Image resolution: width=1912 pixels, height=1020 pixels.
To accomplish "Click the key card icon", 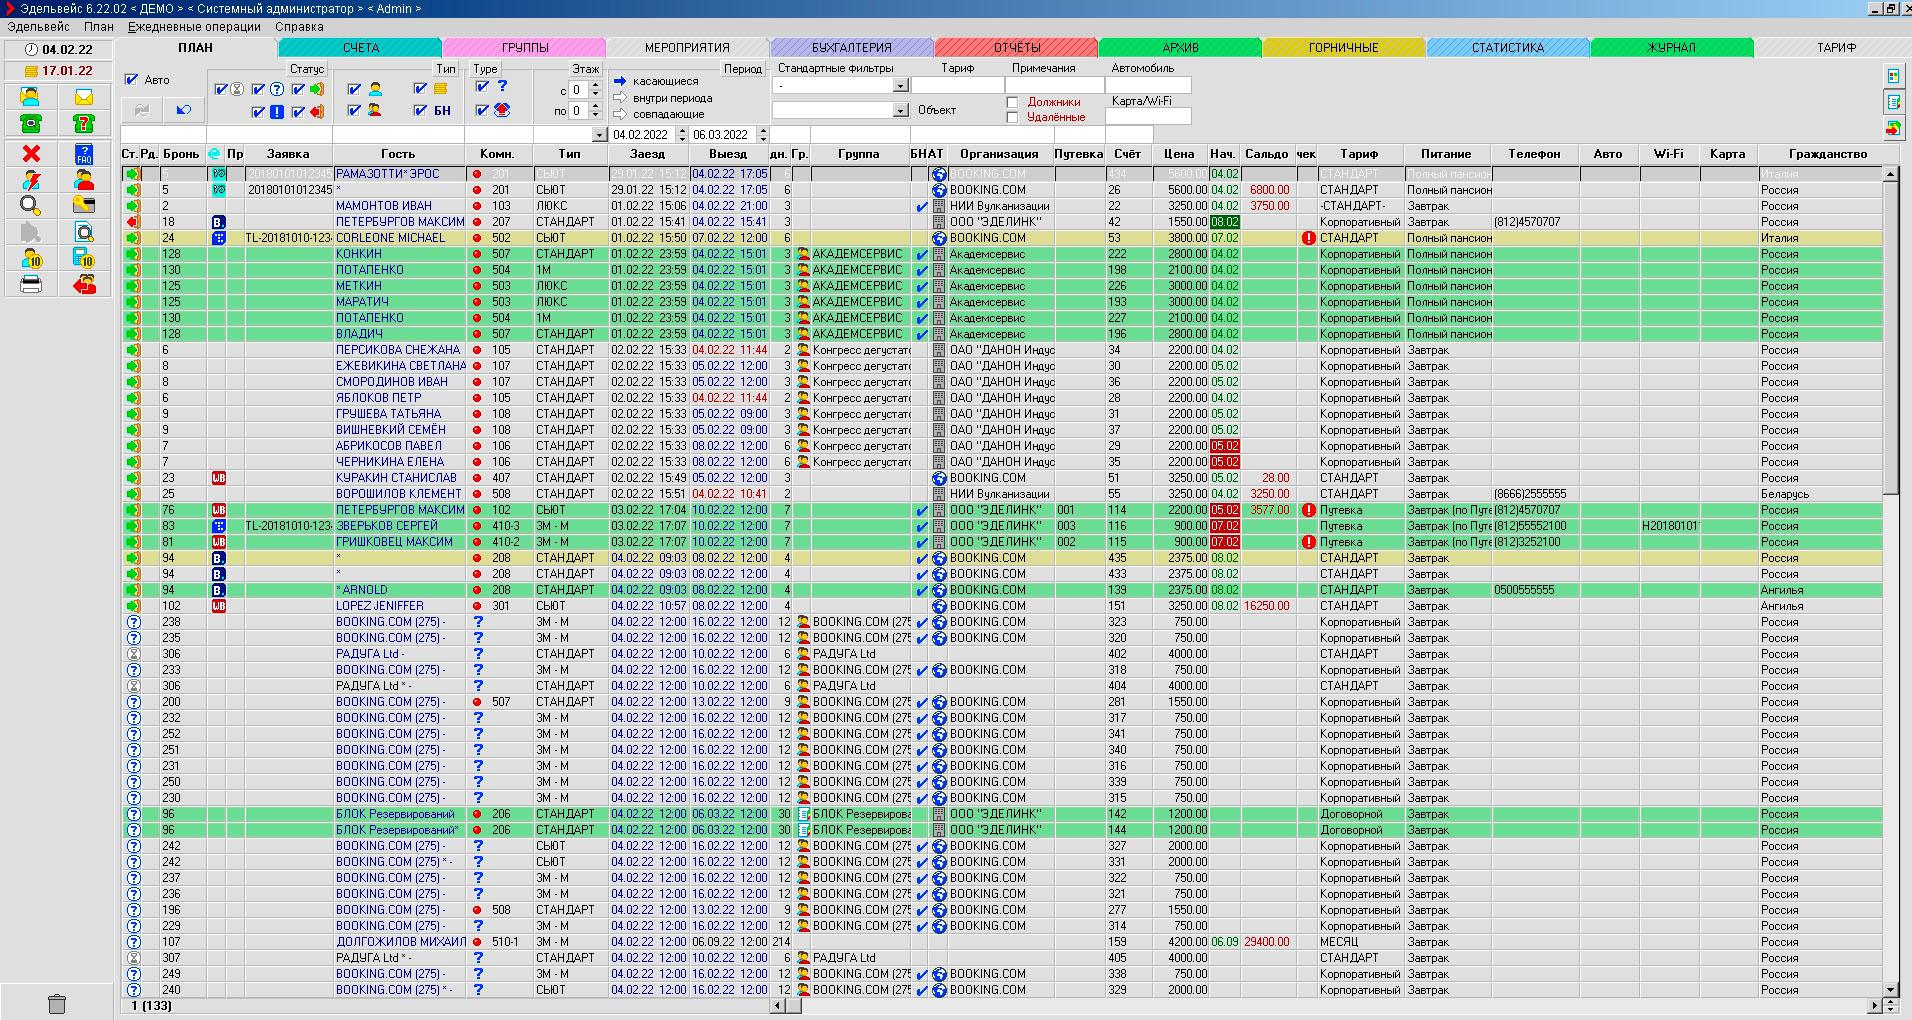I will (84, 206).
